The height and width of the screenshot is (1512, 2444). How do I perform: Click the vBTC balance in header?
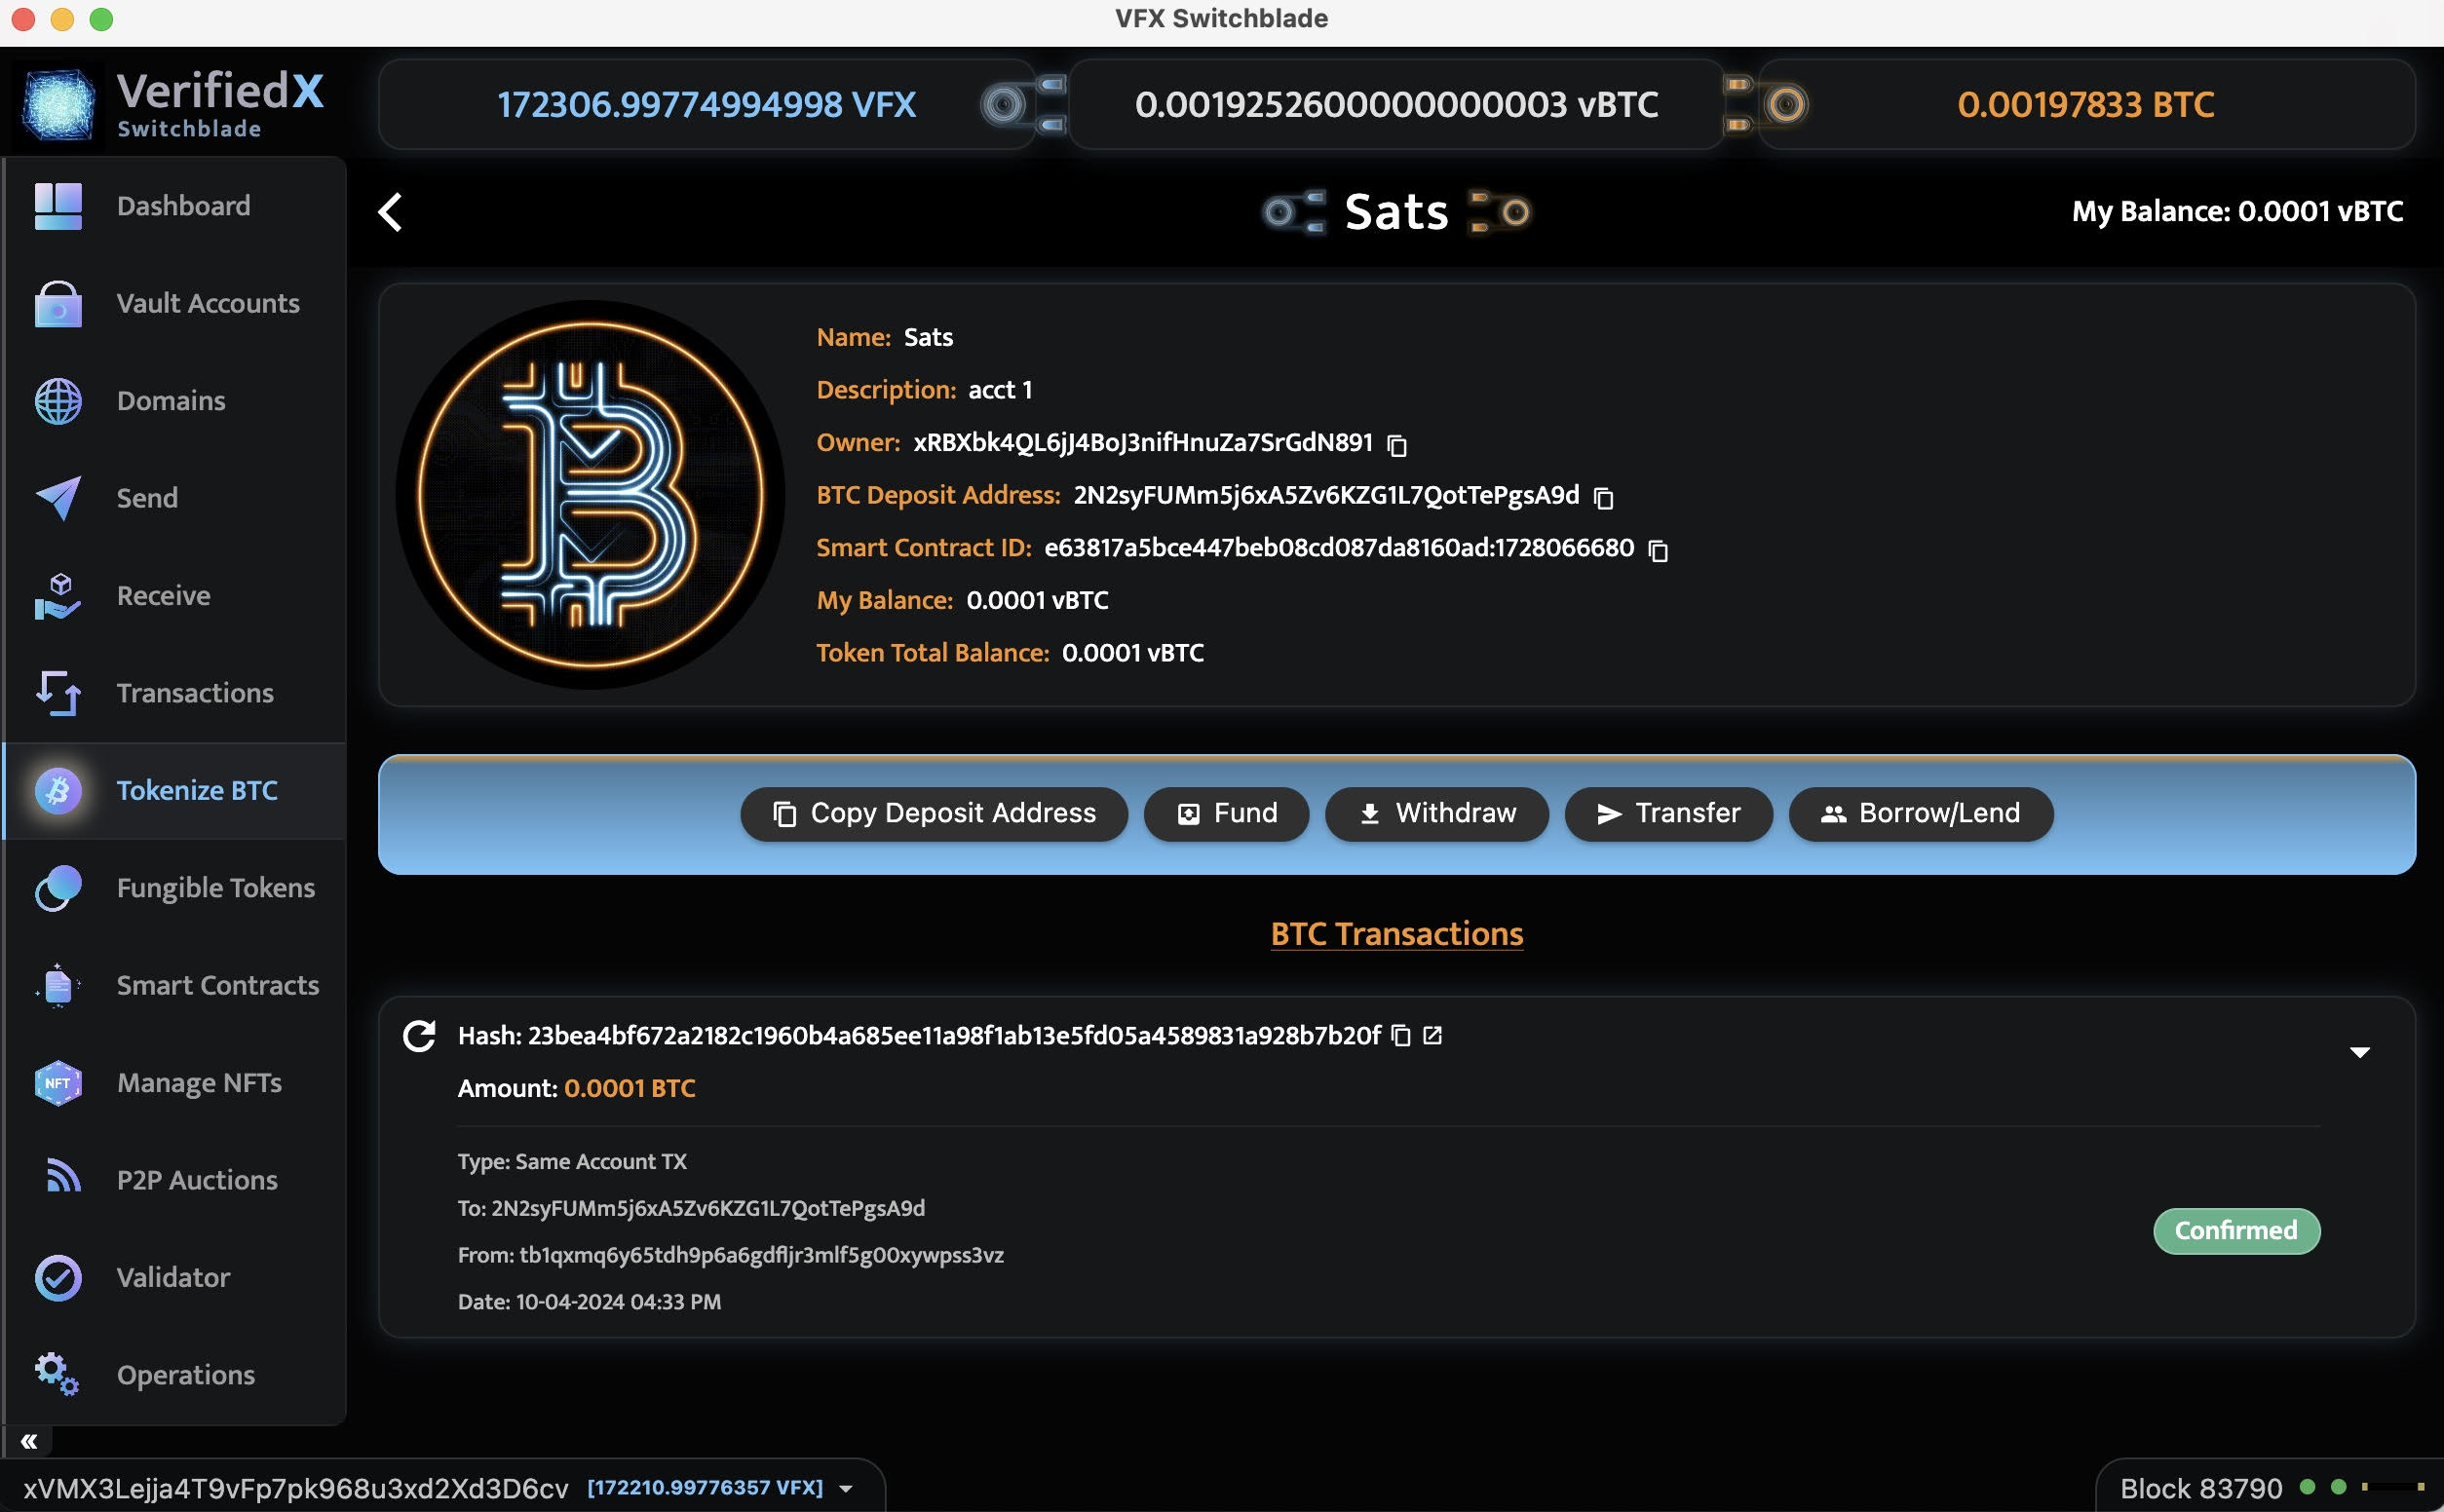click(1397, 104)
